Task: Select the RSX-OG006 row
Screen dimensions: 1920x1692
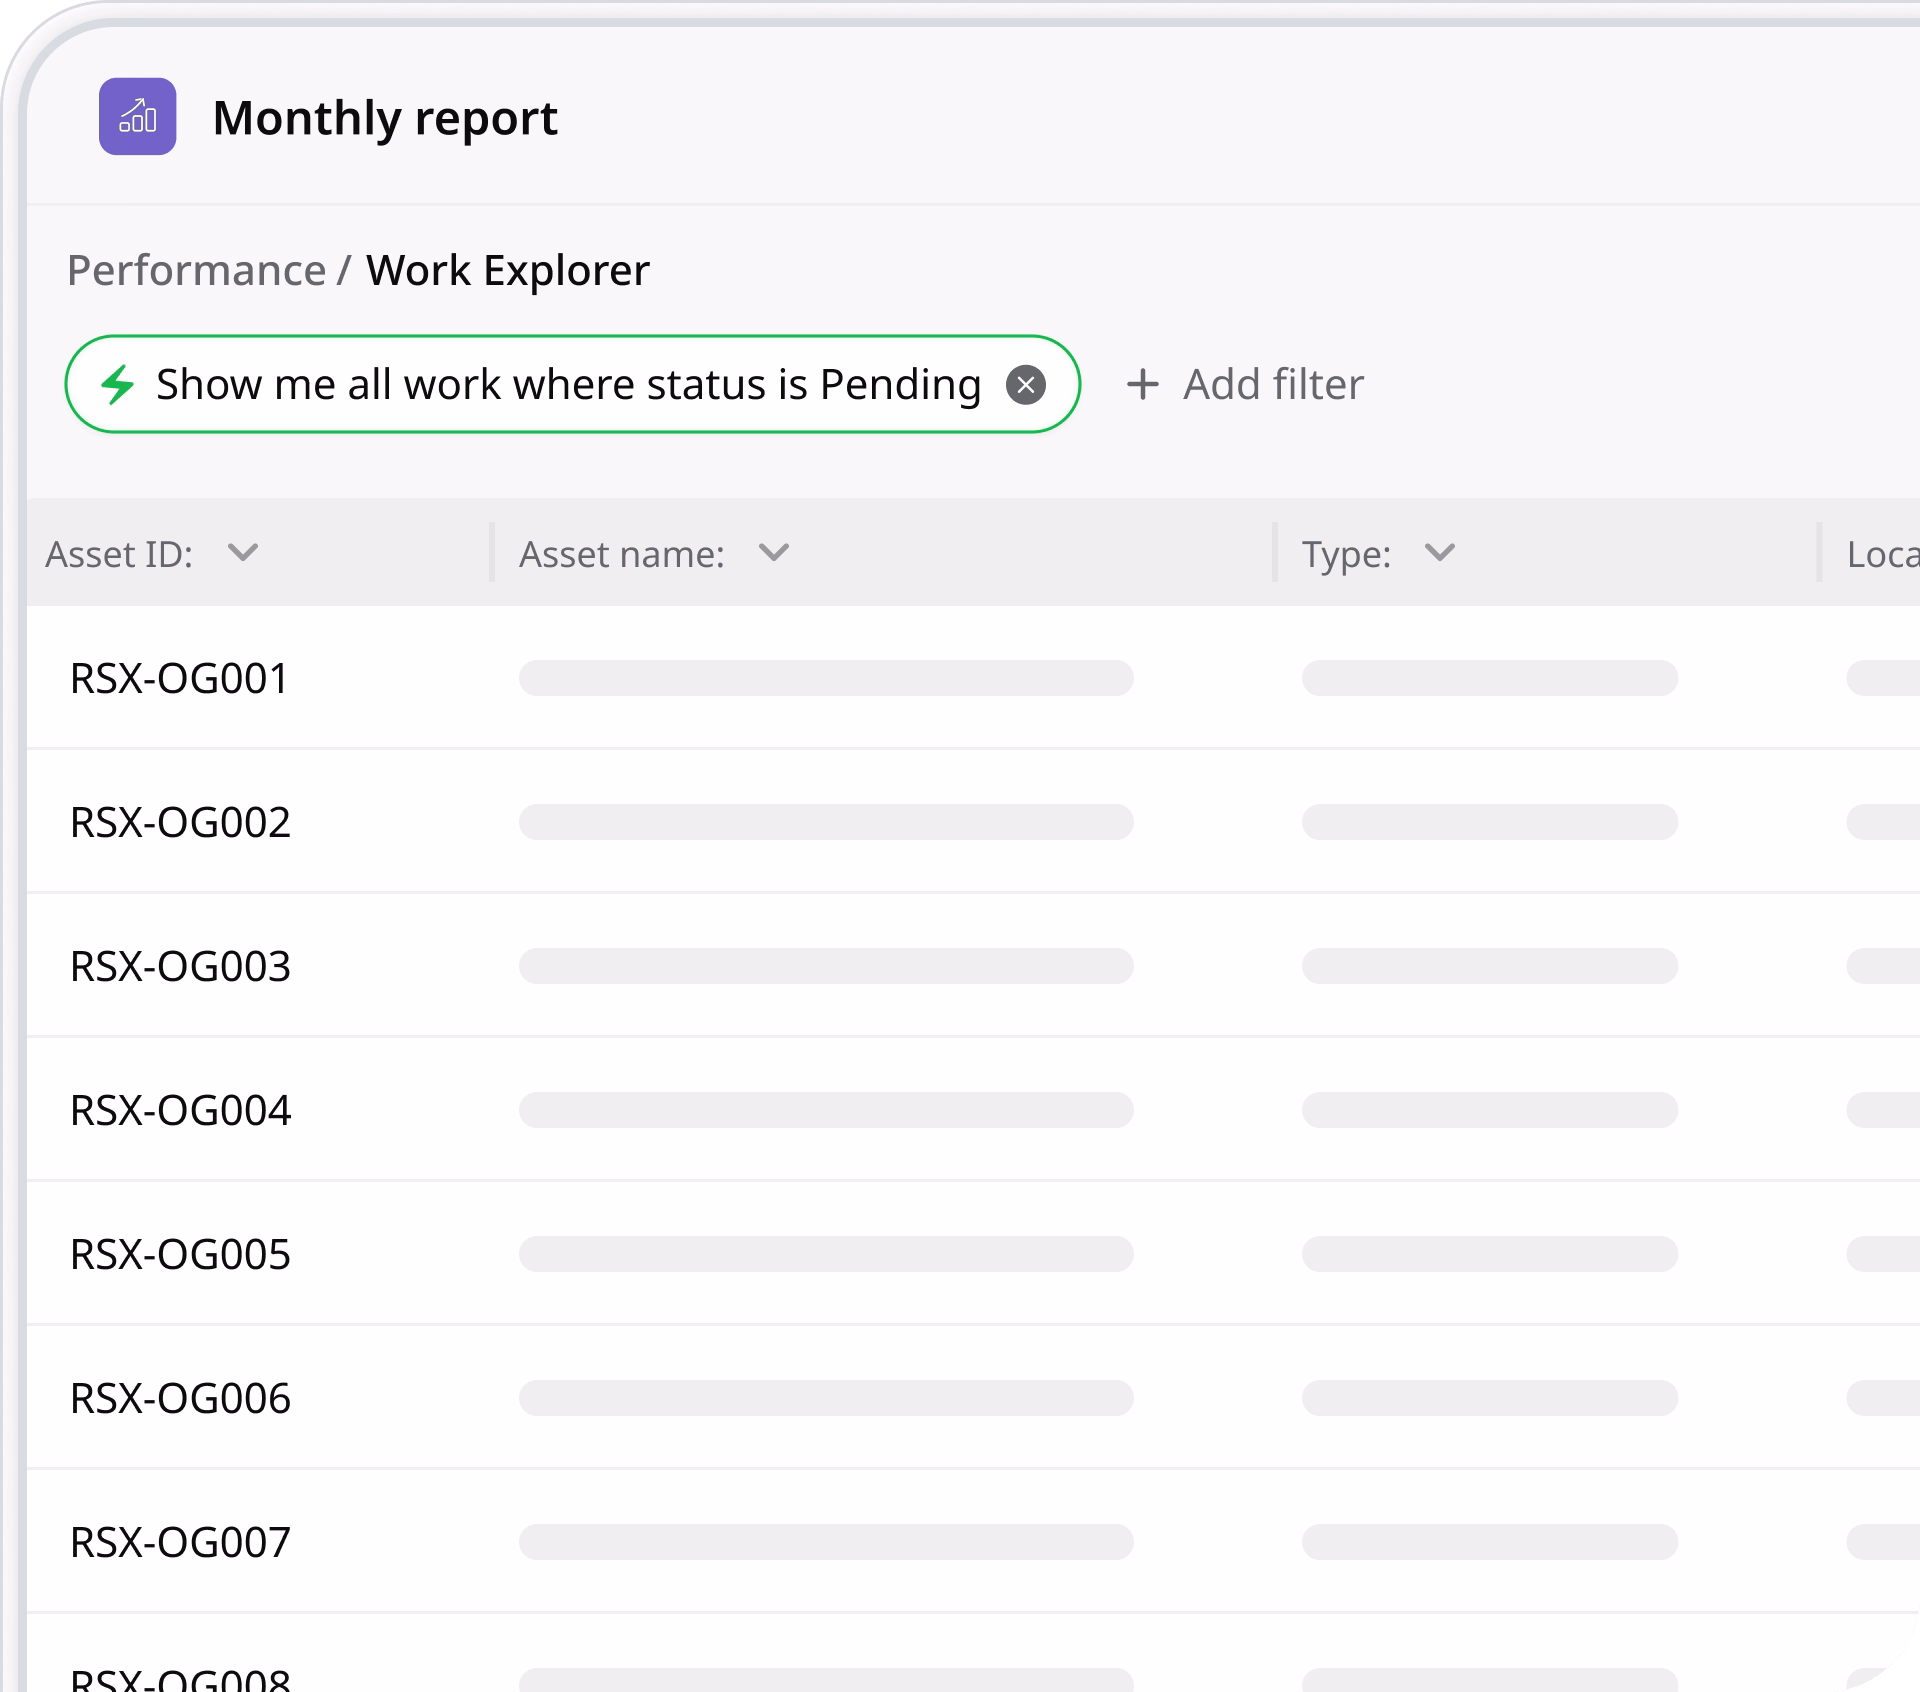Action: 180,1398
